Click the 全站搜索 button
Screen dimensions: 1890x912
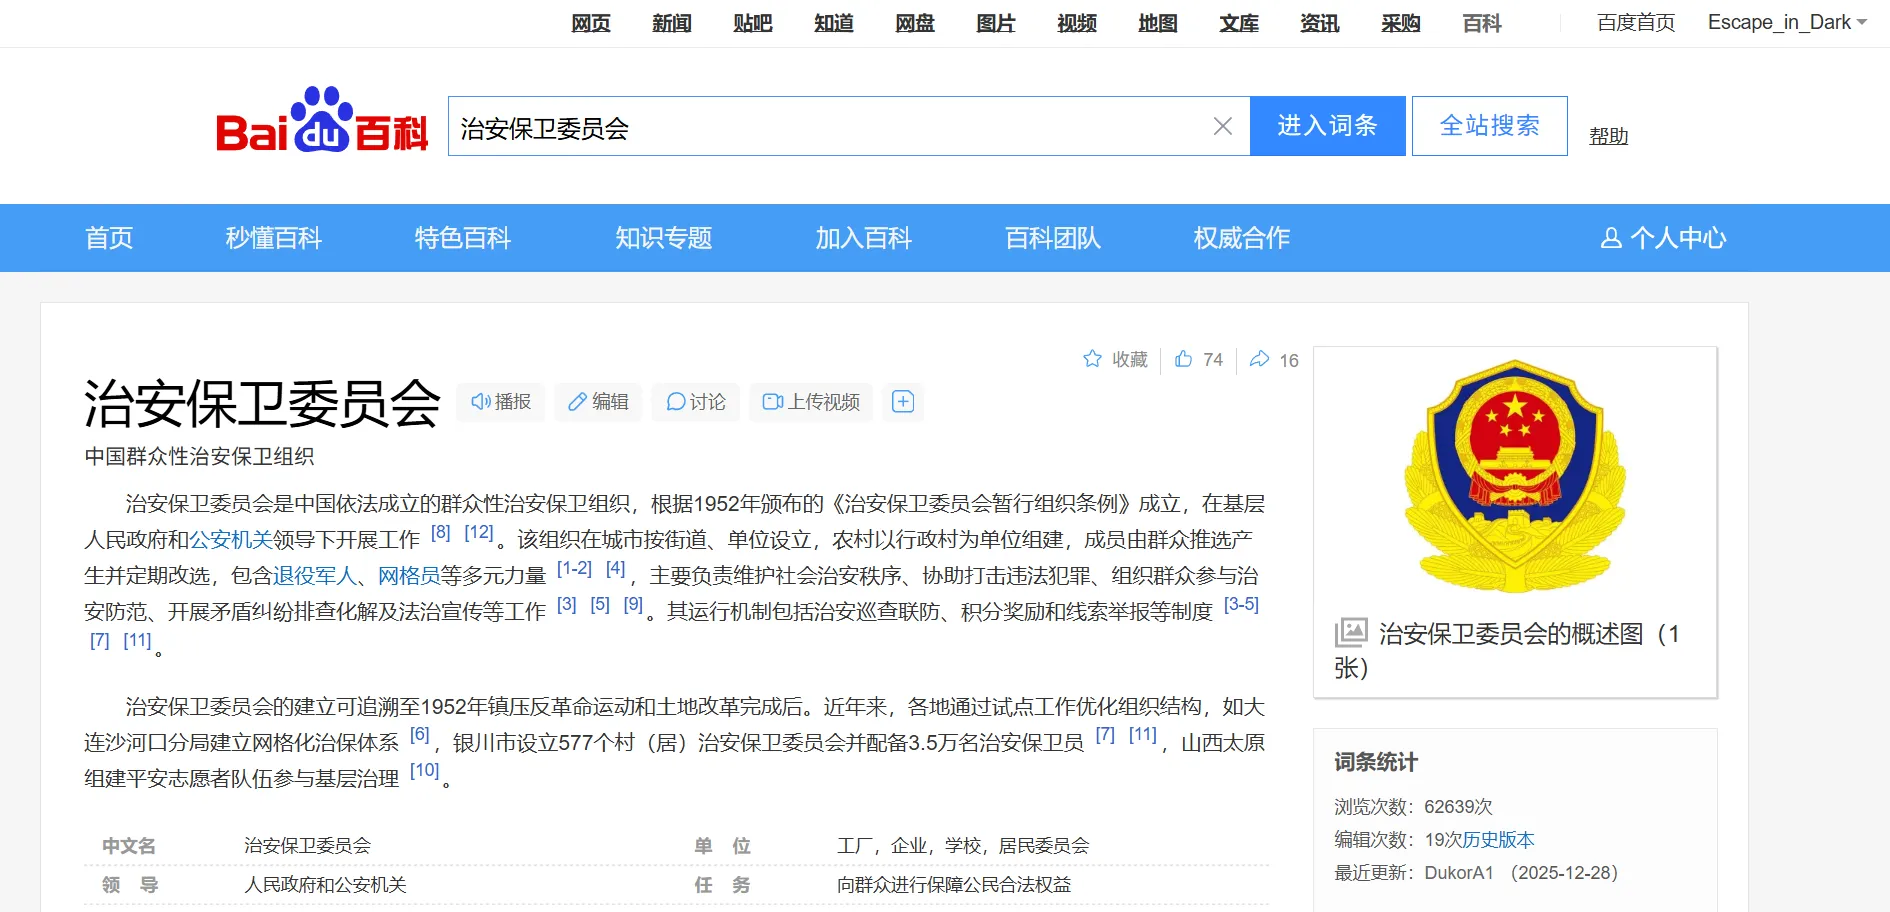coord(1488,126)
